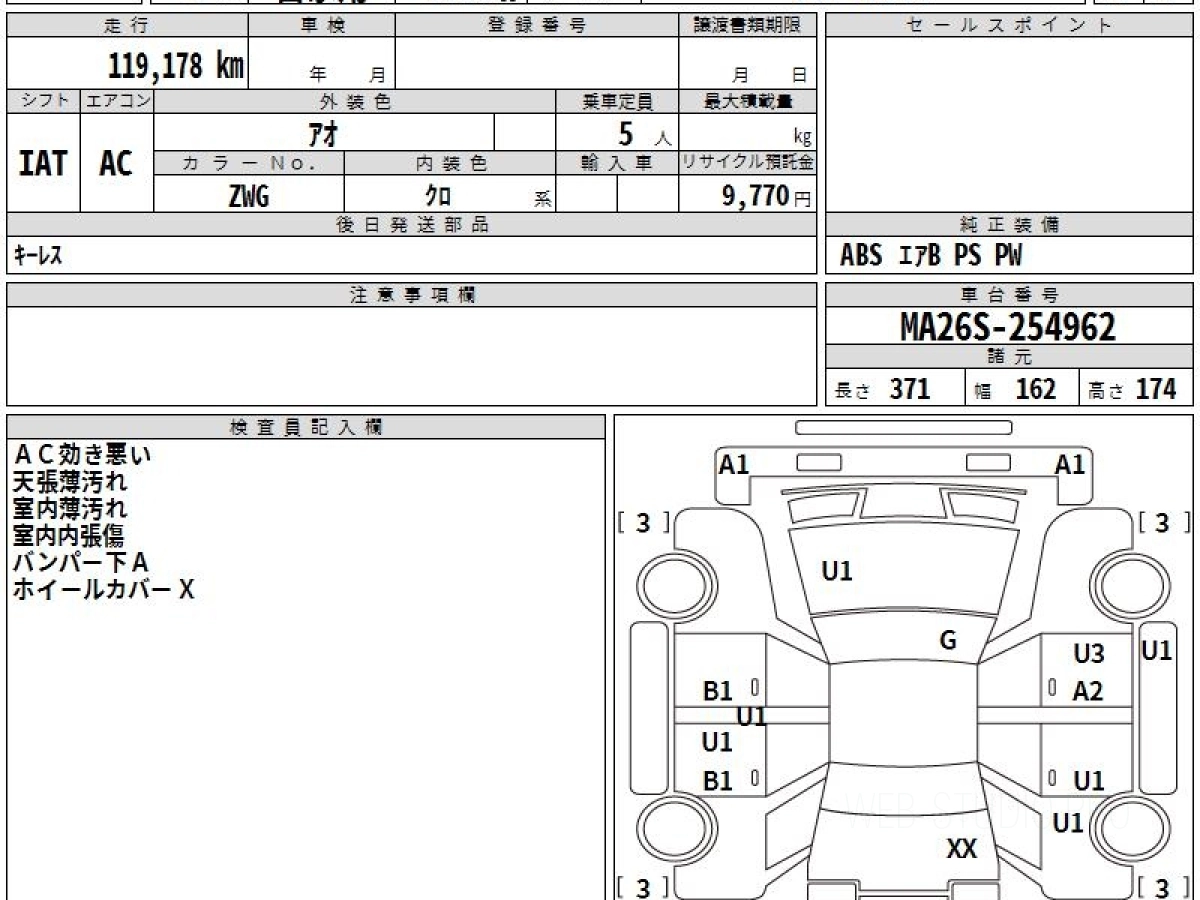Select the note ホイールカバーX
This screenshot has width=1200, height=900.
tap(104, 590)
